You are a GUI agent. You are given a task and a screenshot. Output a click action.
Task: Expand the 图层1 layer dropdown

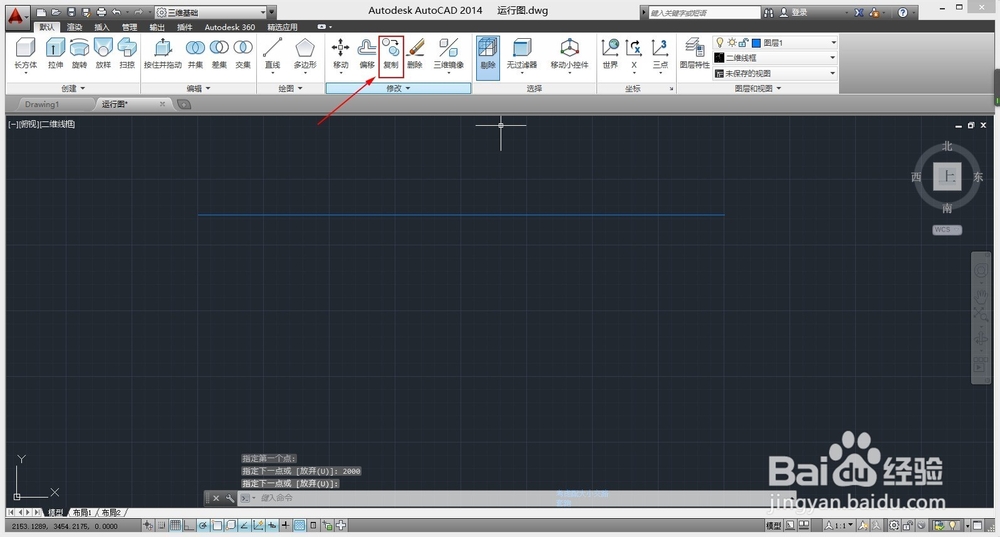point(833,43)
